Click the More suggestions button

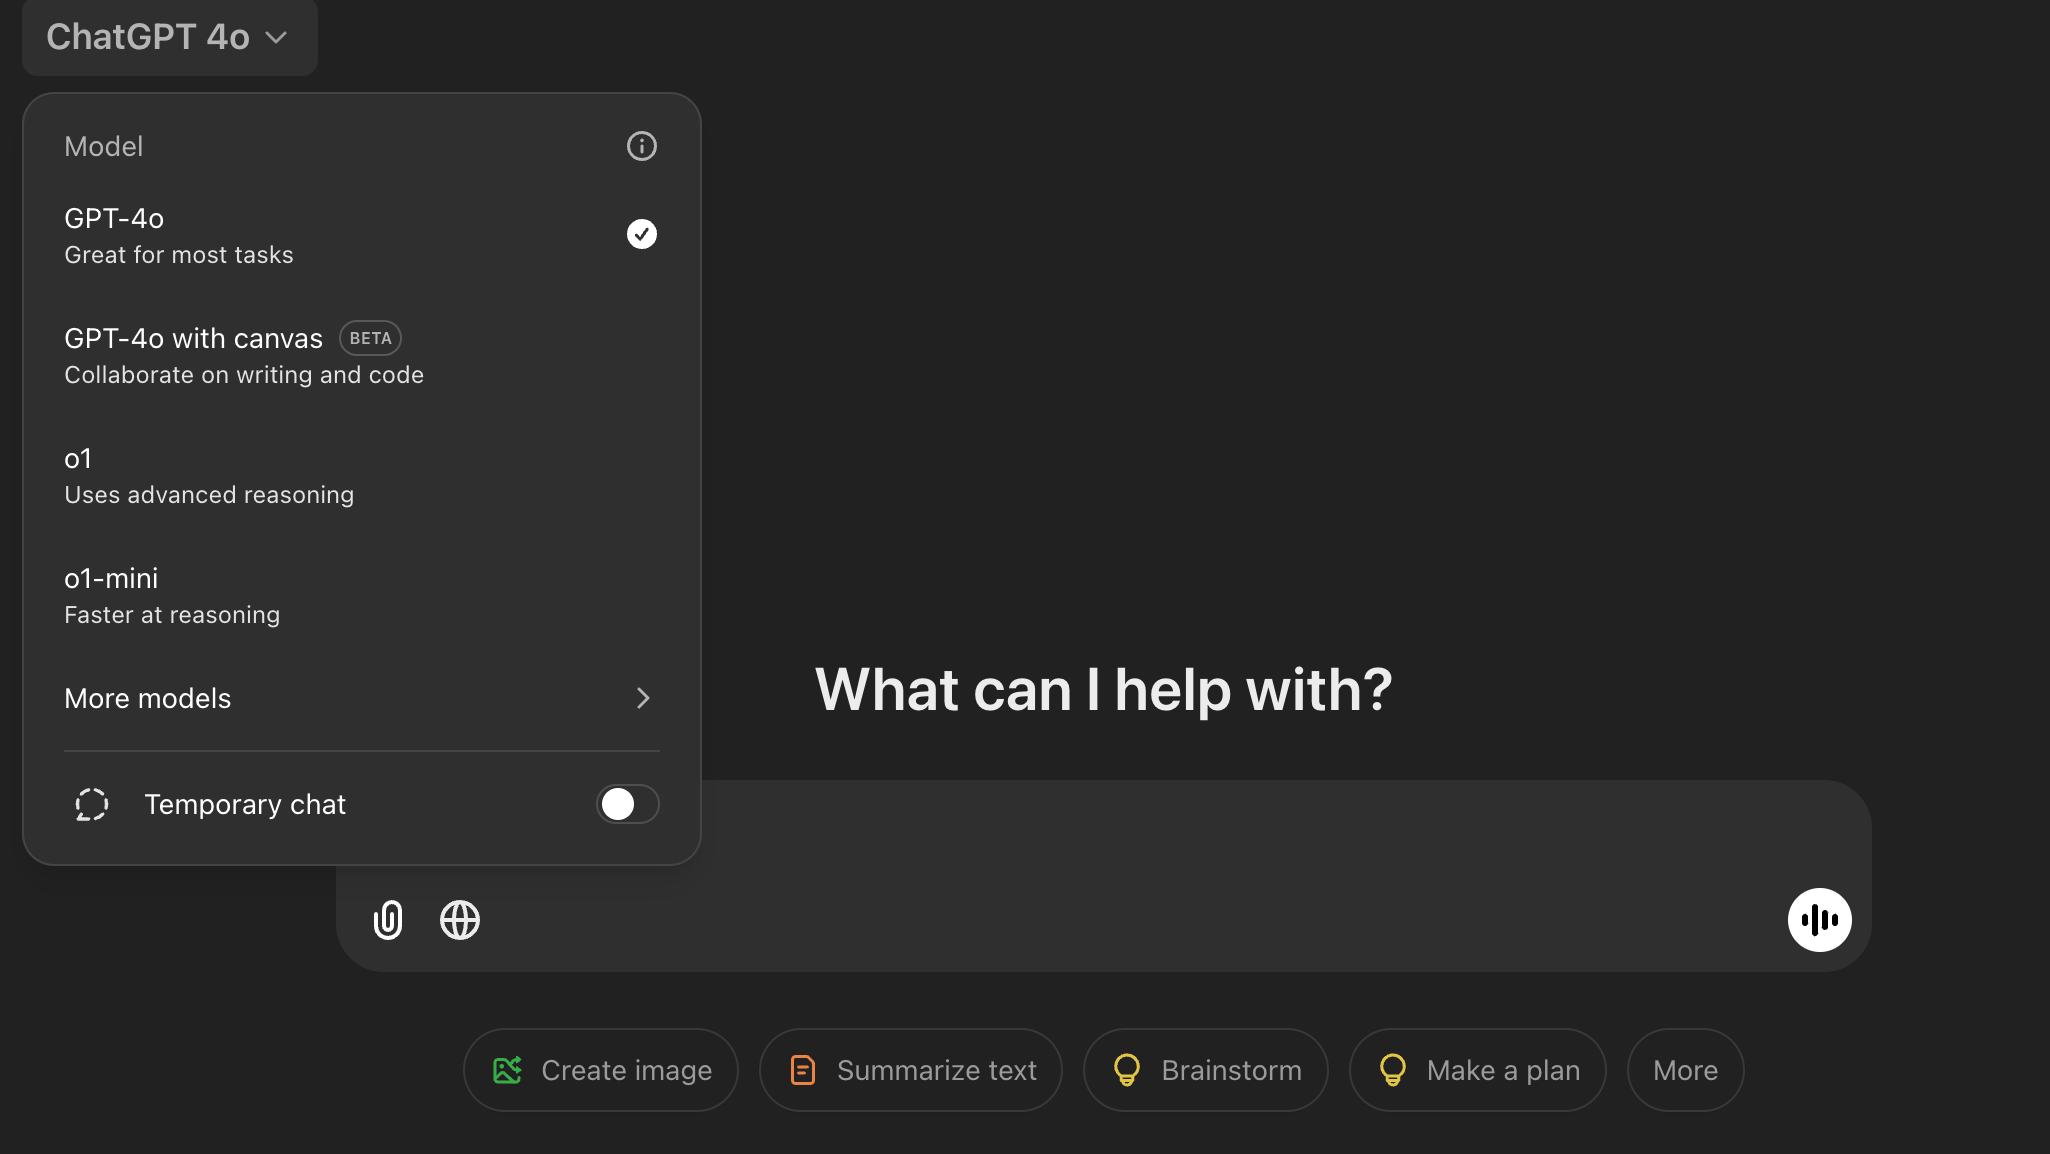(x=1685, y=1070)
